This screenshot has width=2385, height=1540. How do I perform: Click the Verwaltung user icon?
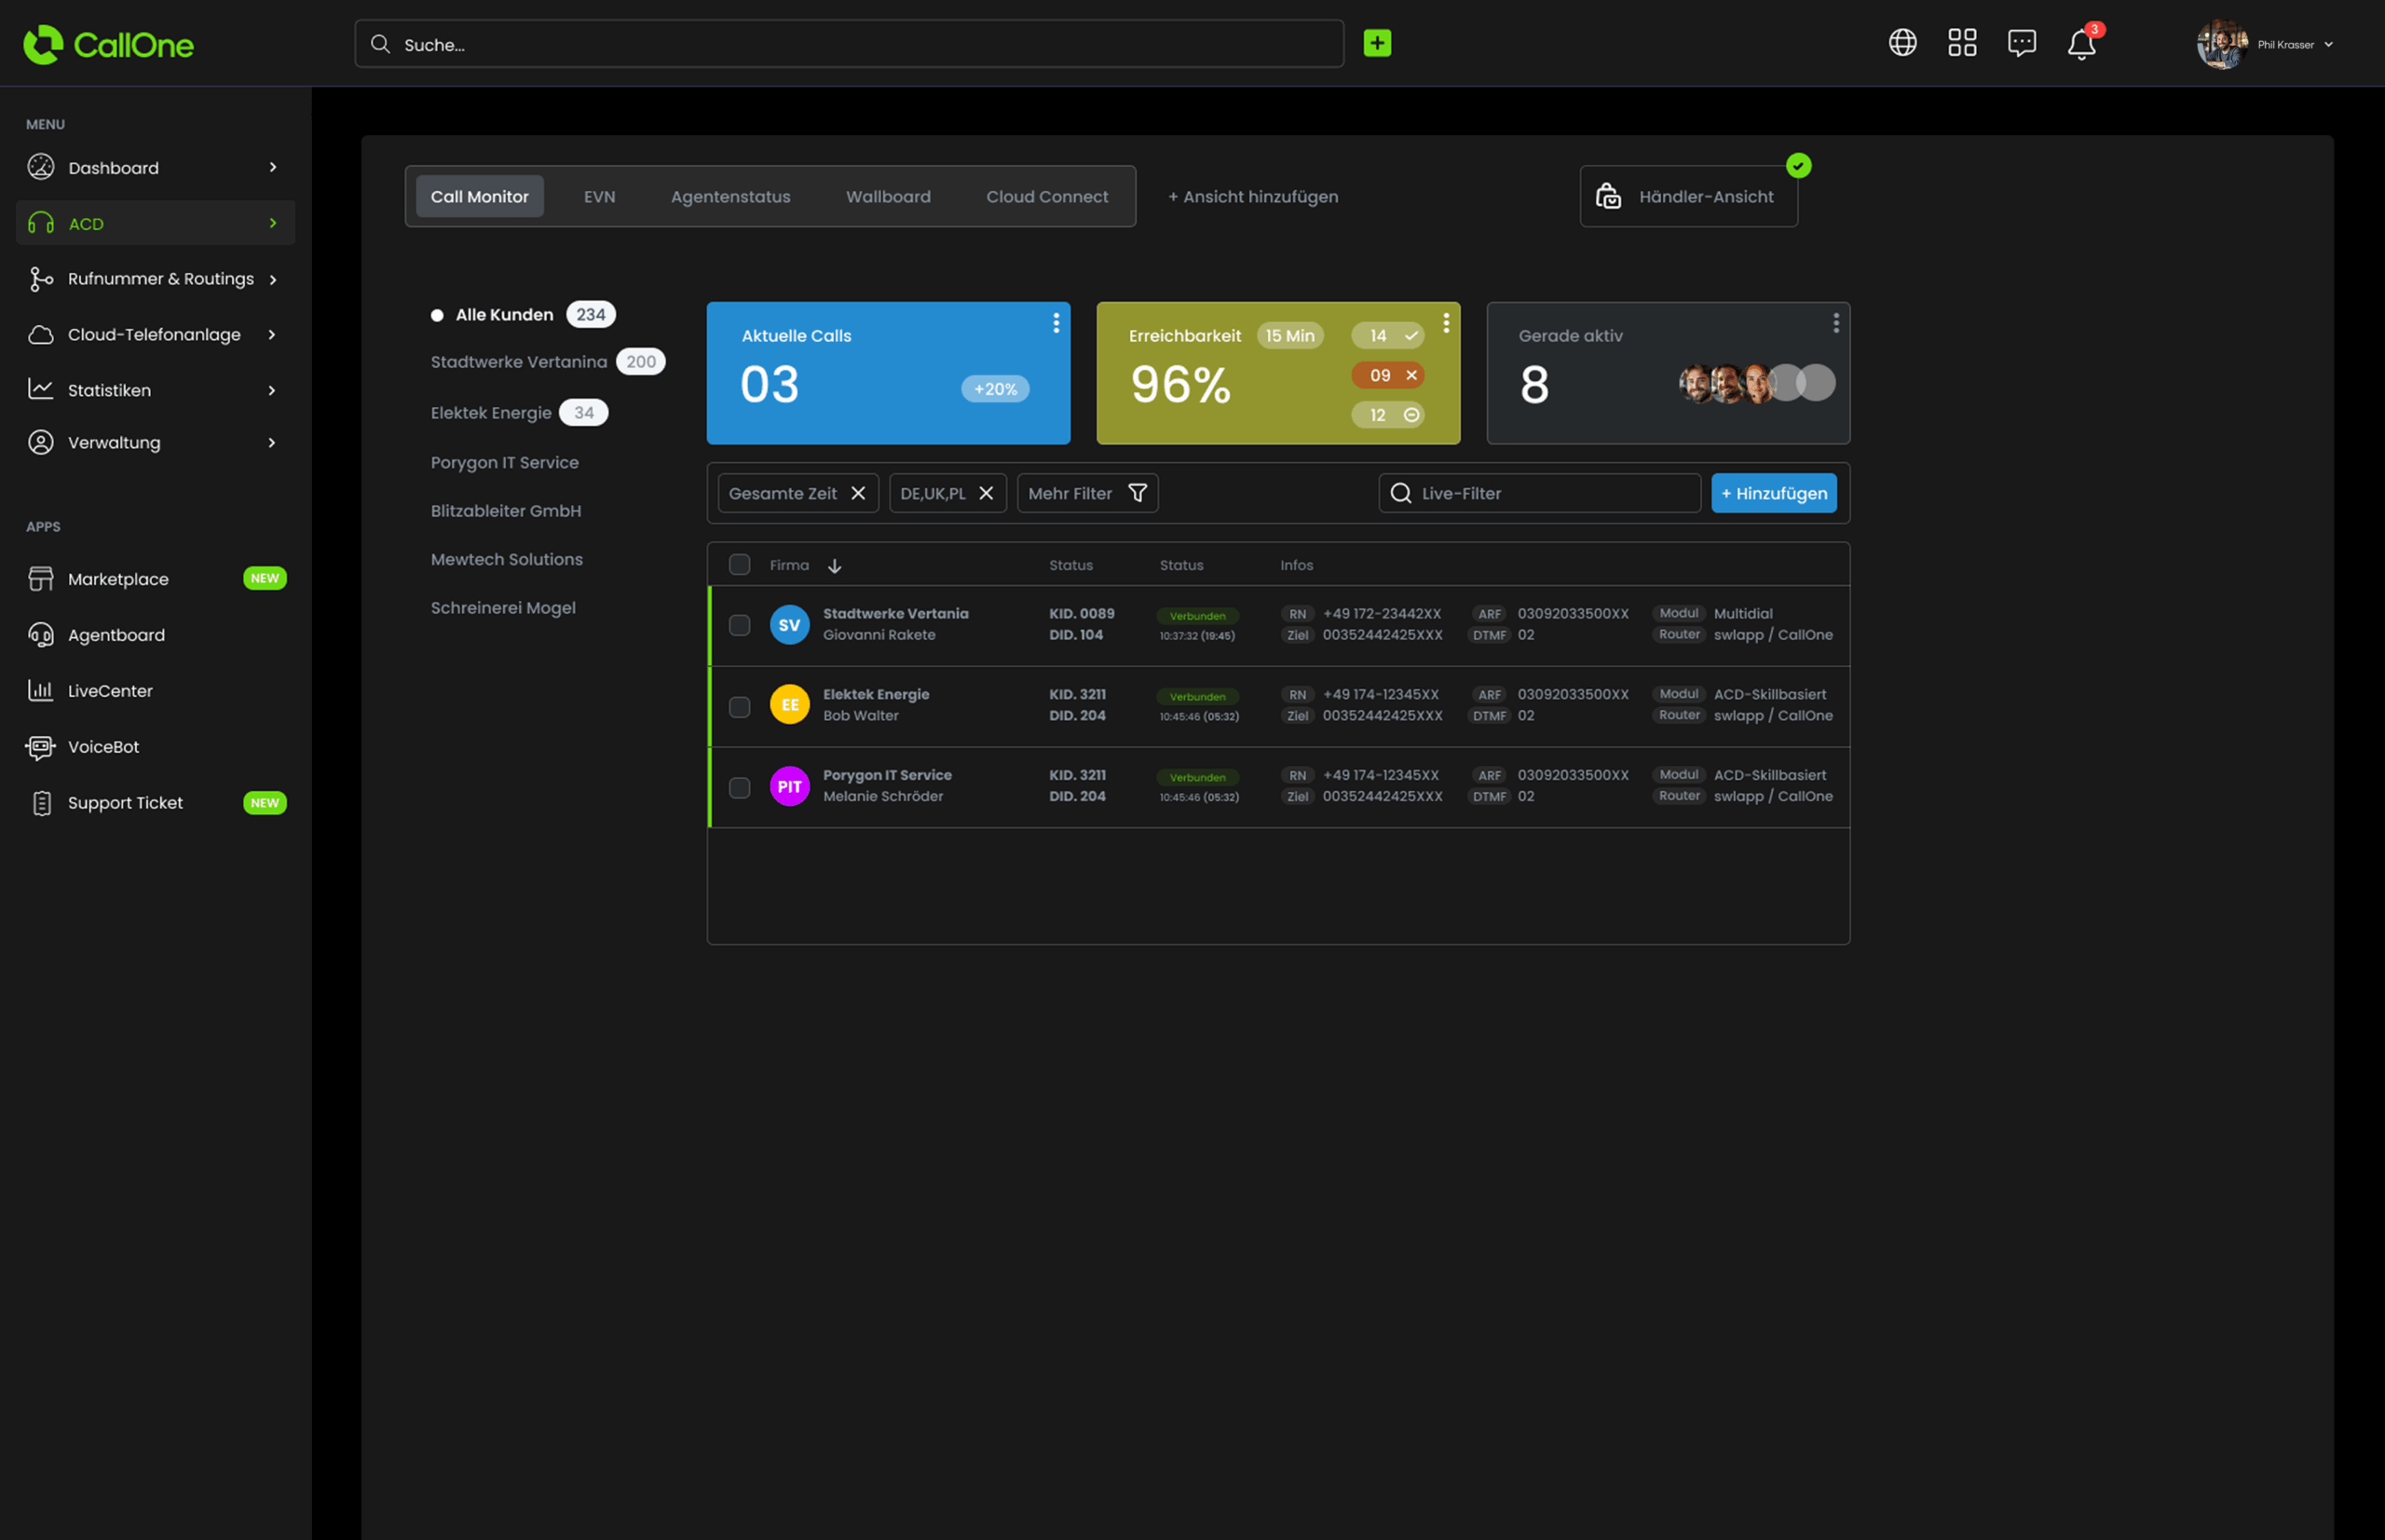coord(41,442)
